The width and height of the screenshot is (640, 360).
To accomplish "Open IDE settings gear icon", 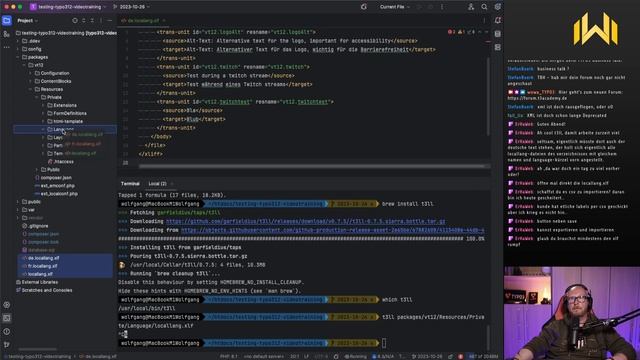I will coord(498,7).
